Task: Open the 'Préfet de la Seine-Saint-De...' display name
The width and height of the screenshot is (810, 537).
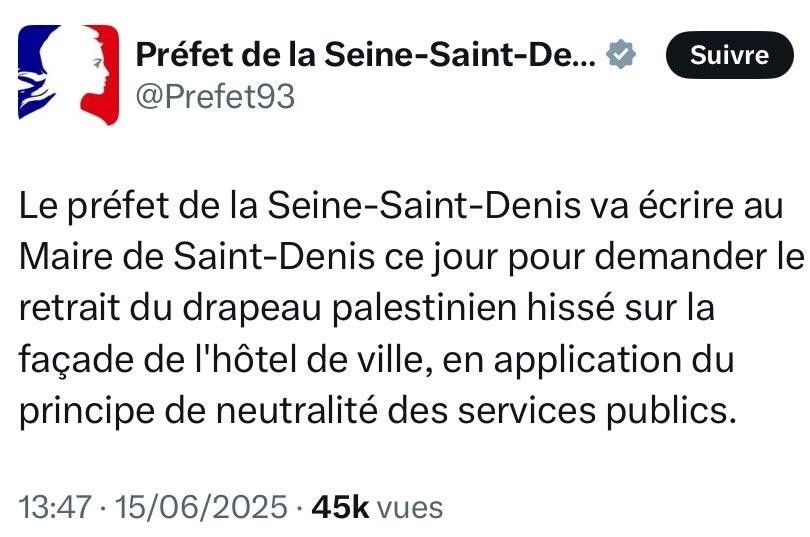Action: [x=365, y=54]
